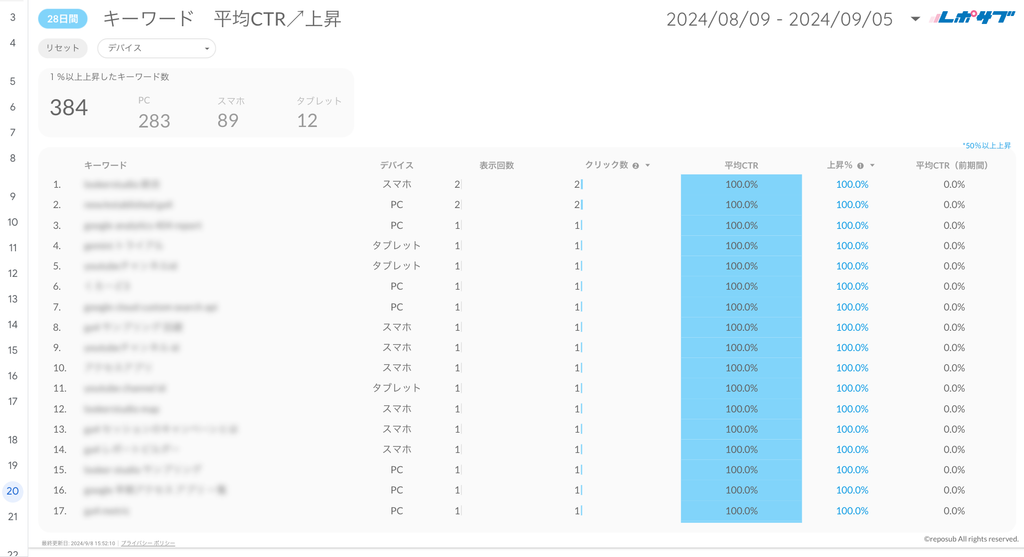Viewport: 1024px width, 557px height.
Task: Jump to page 10 in the sidebar
Action: [x=12, y=222]
